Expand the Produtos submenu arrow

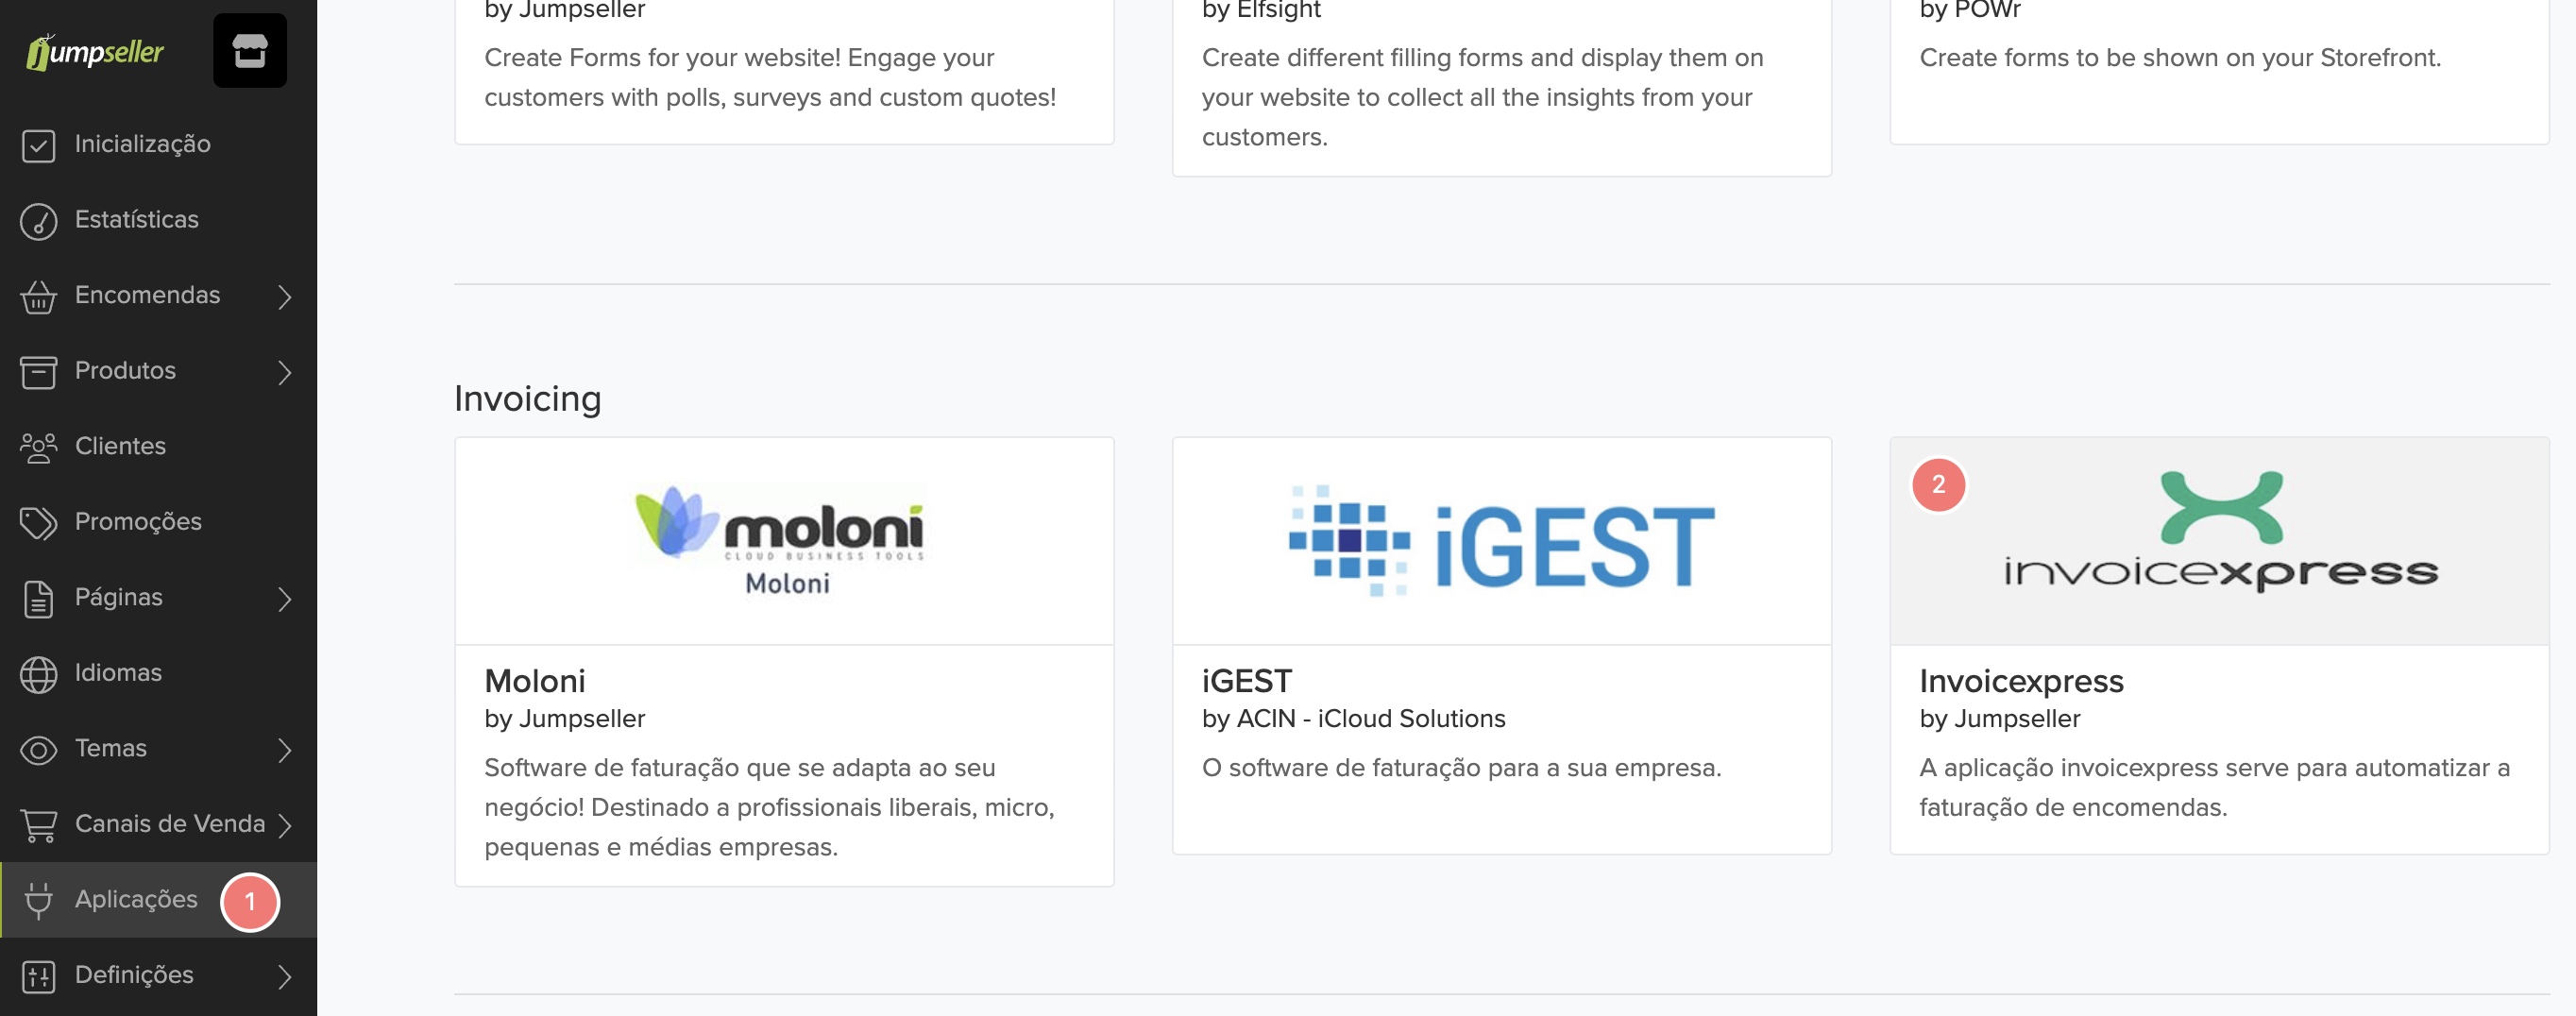[284, 372]
